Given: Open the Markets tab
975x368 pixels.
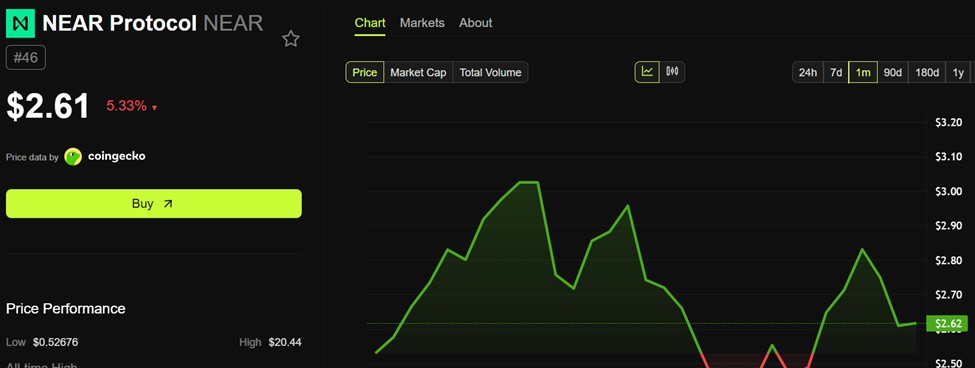Looking at the screenshot, I should click(x=422, y=23).
